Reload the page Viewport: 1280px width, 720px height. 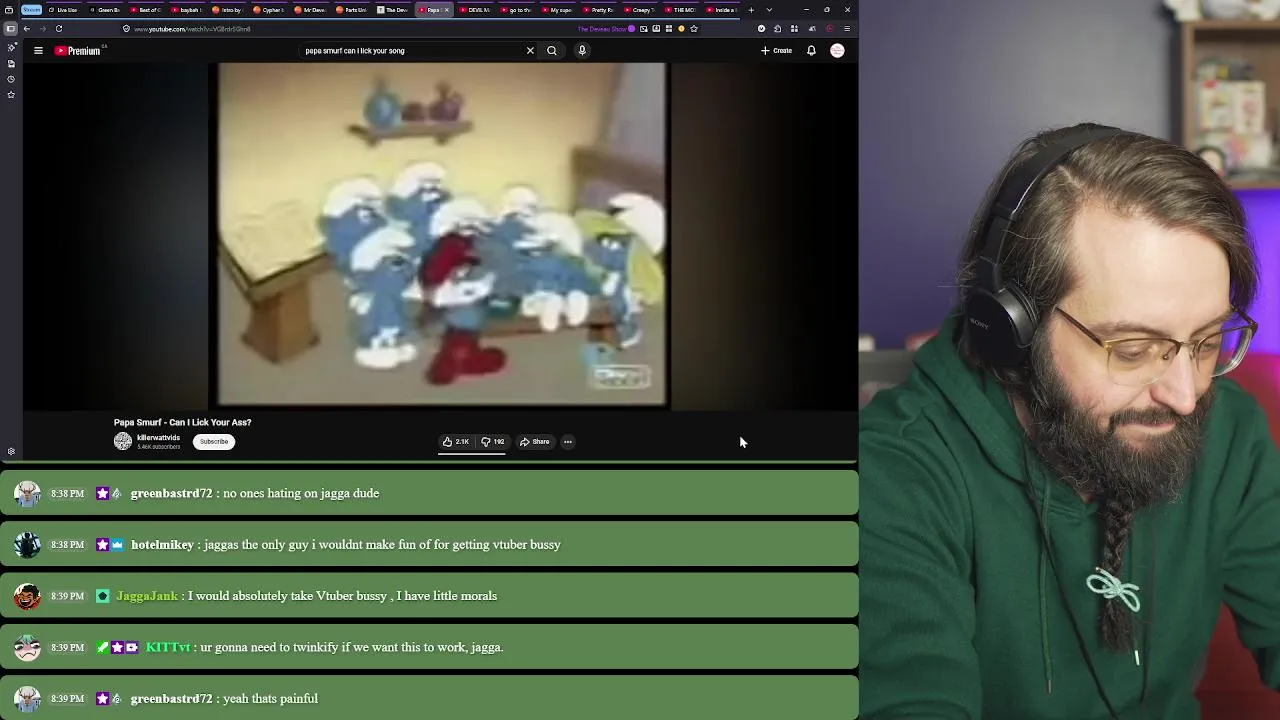tap(59, 29)
